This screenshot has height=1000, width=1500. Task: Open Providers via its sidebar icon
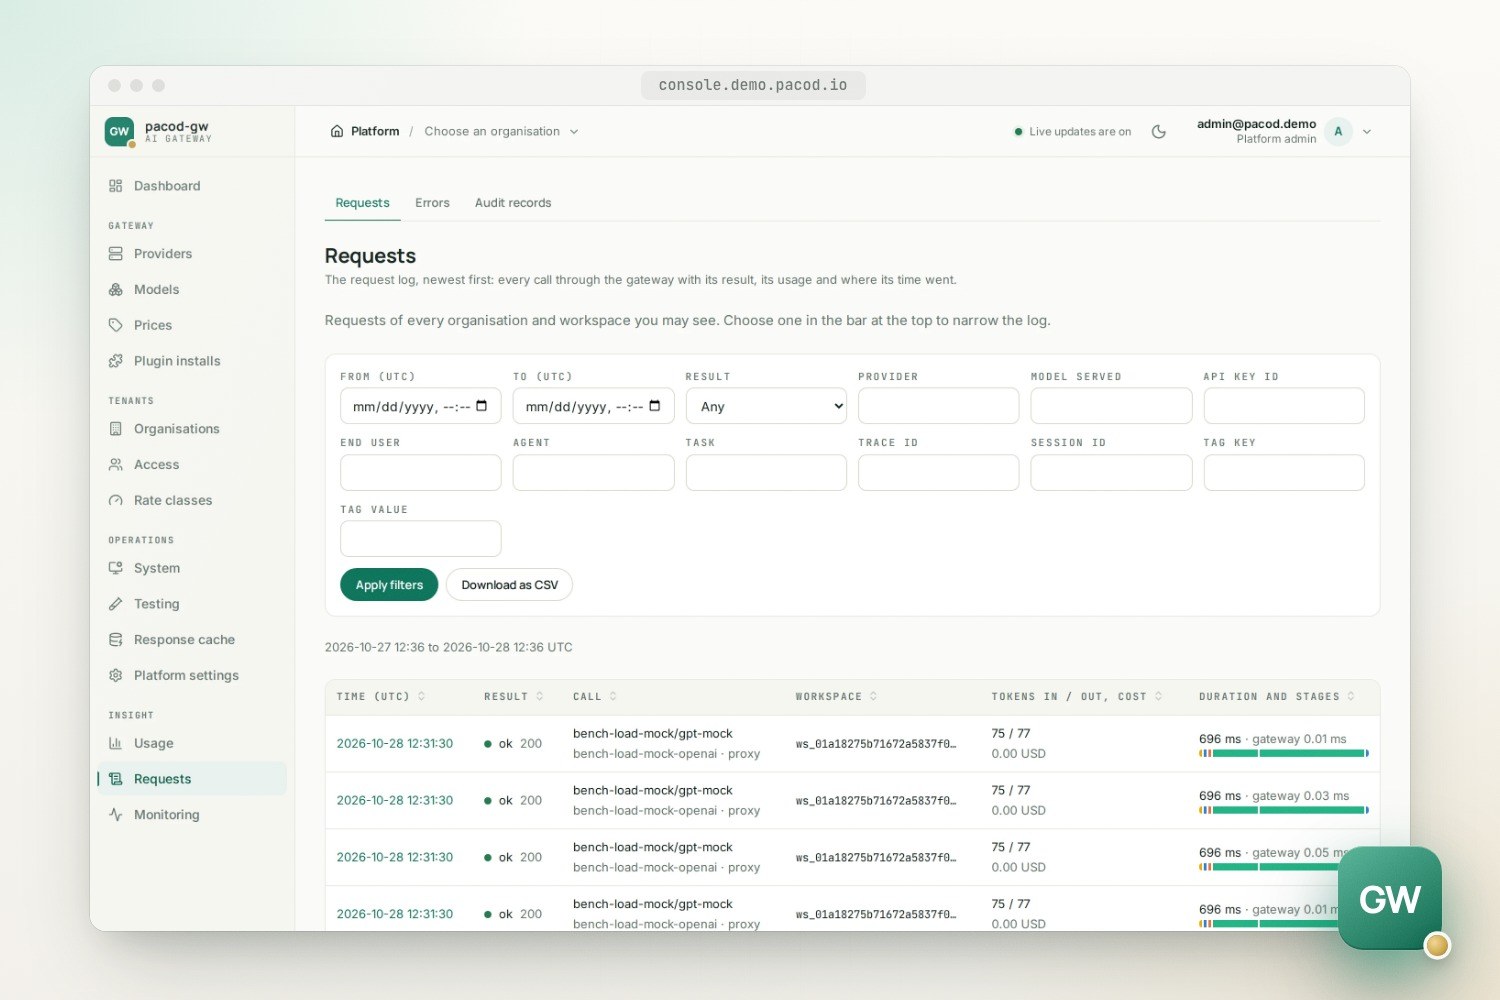[x=116, y=254]
